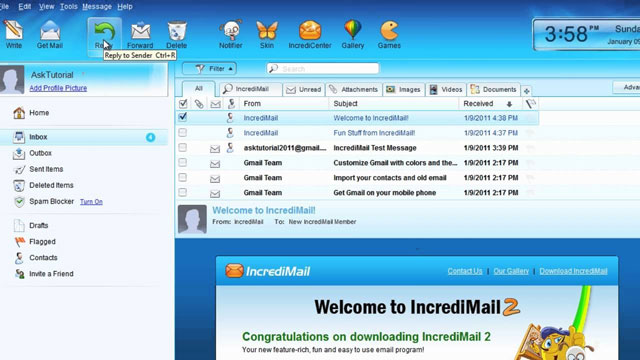
Task: Click the Contact Us link
Action: point(465,271)
